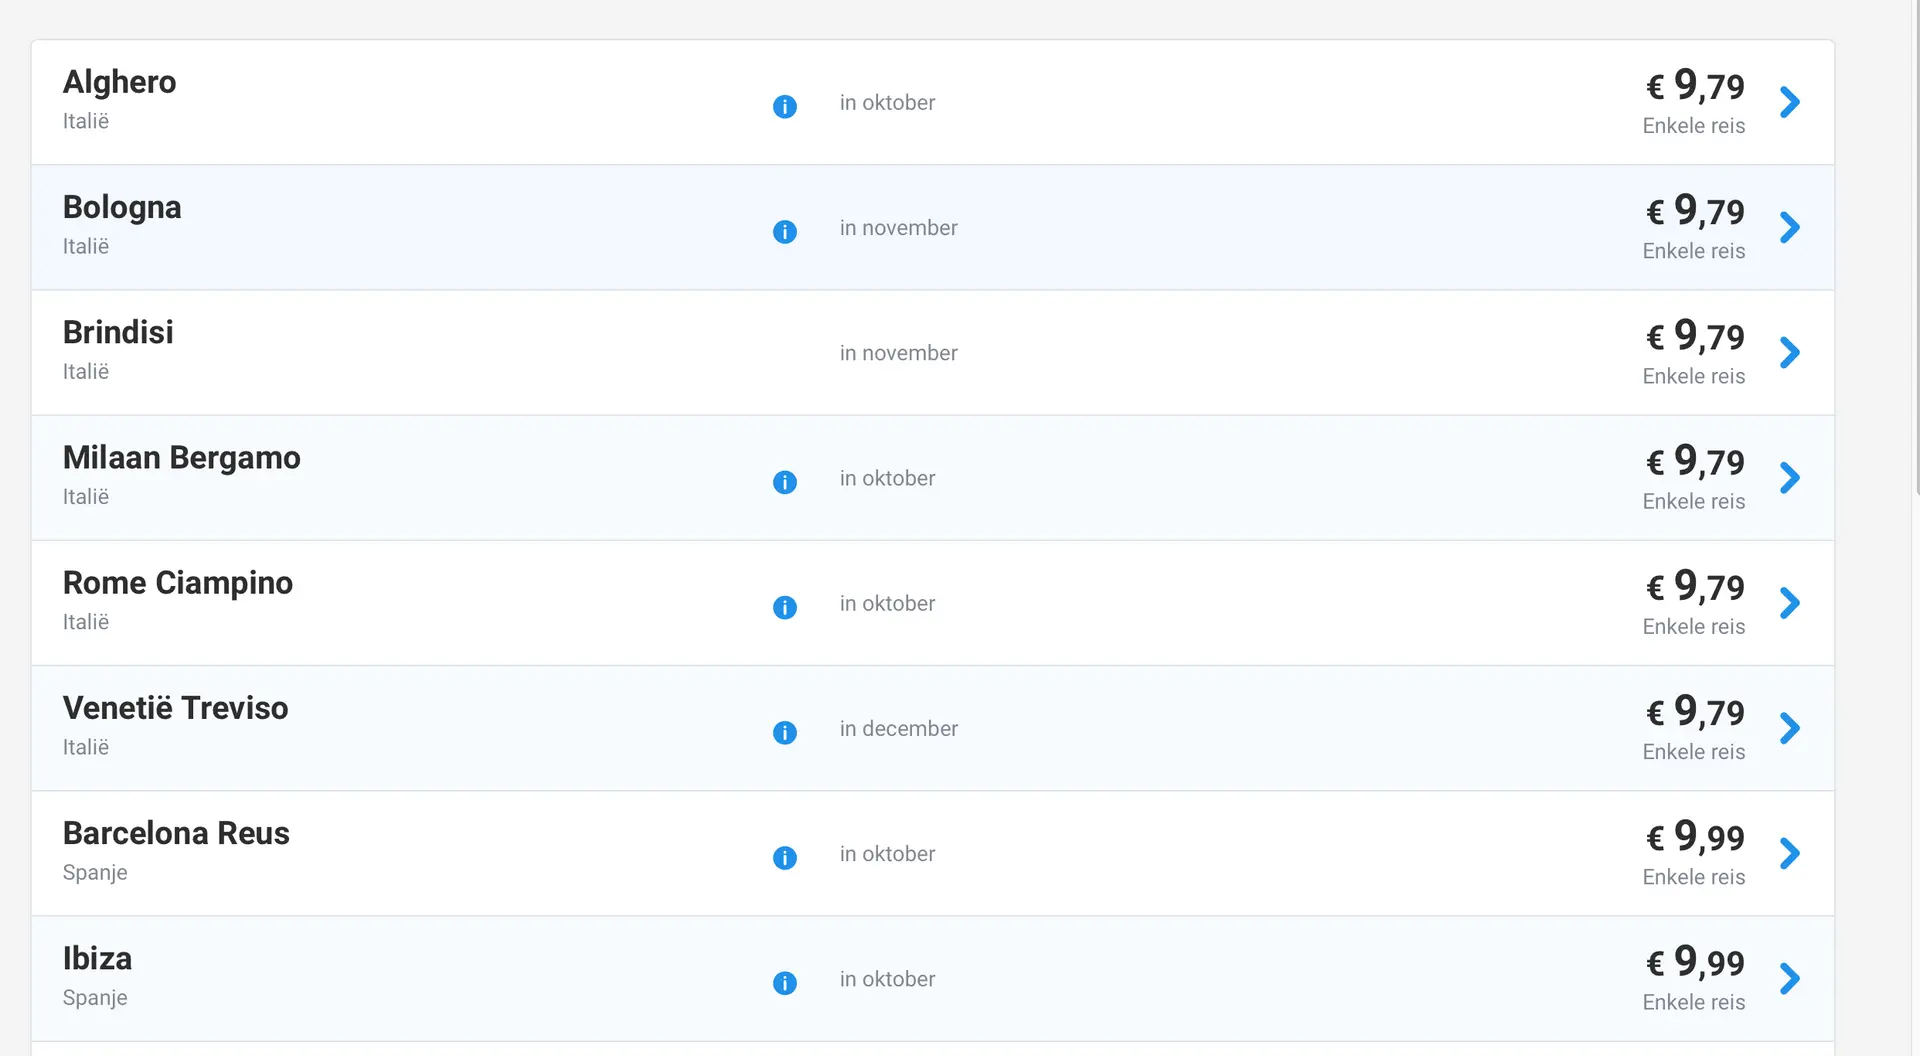Expand Alghero offer with right chevron
This screenshot has width=1920, height=1056.
1790,102
